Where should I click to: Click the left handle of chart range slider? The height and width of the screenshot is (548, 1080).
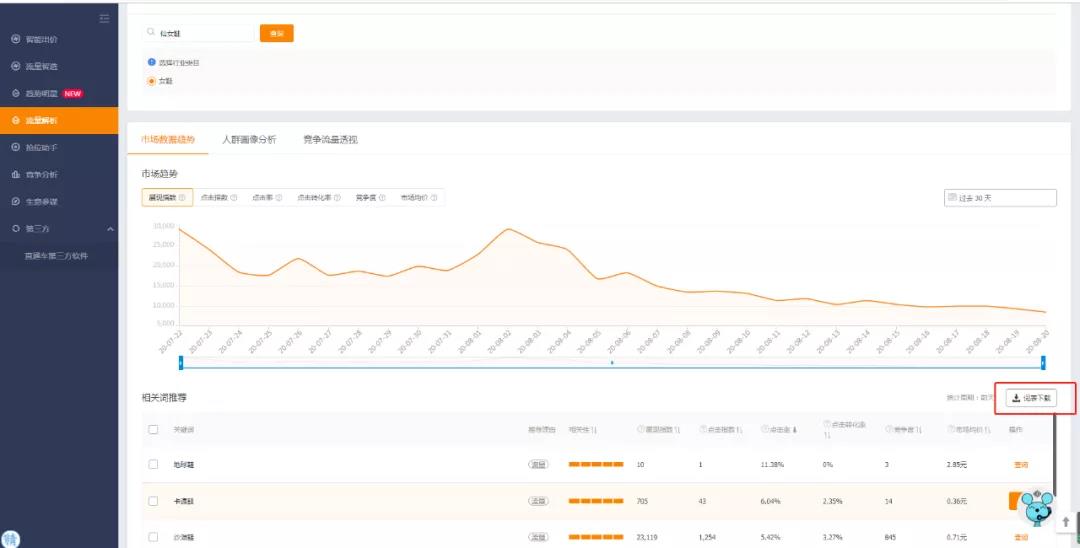180,361
